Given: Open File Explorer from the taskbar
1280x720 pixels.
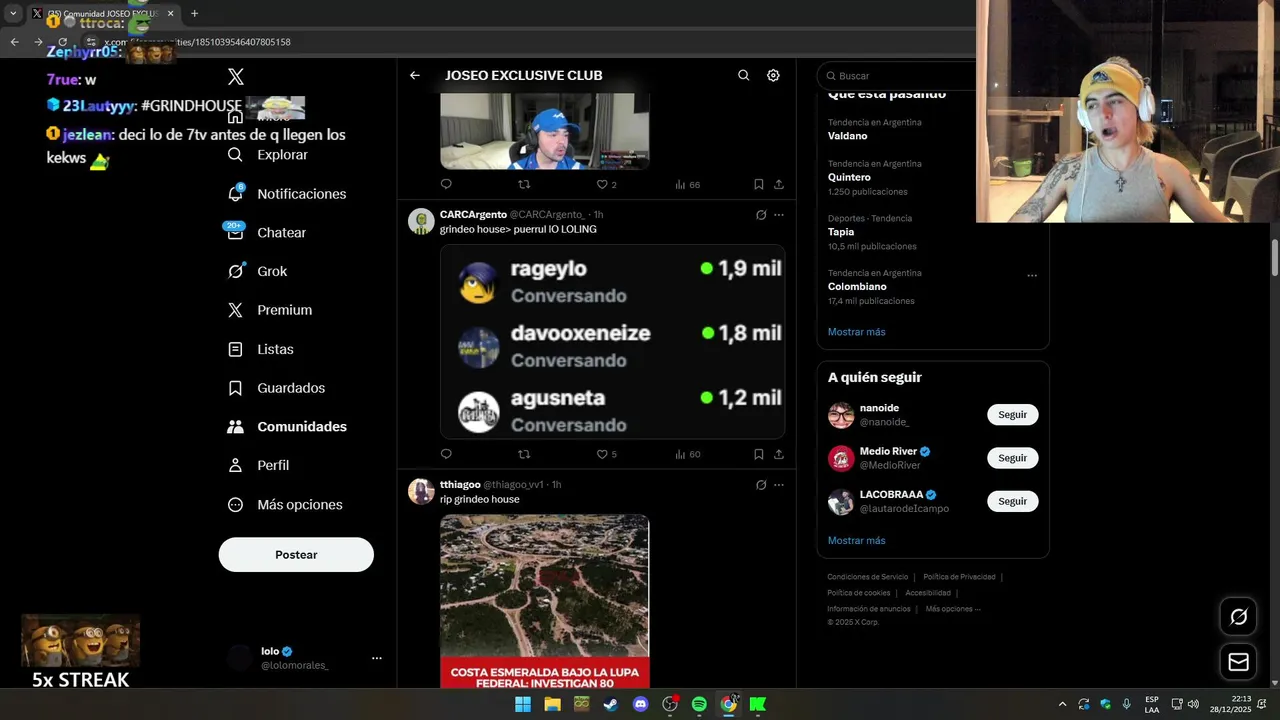Looking at the screenshot, I should (552, 704).
